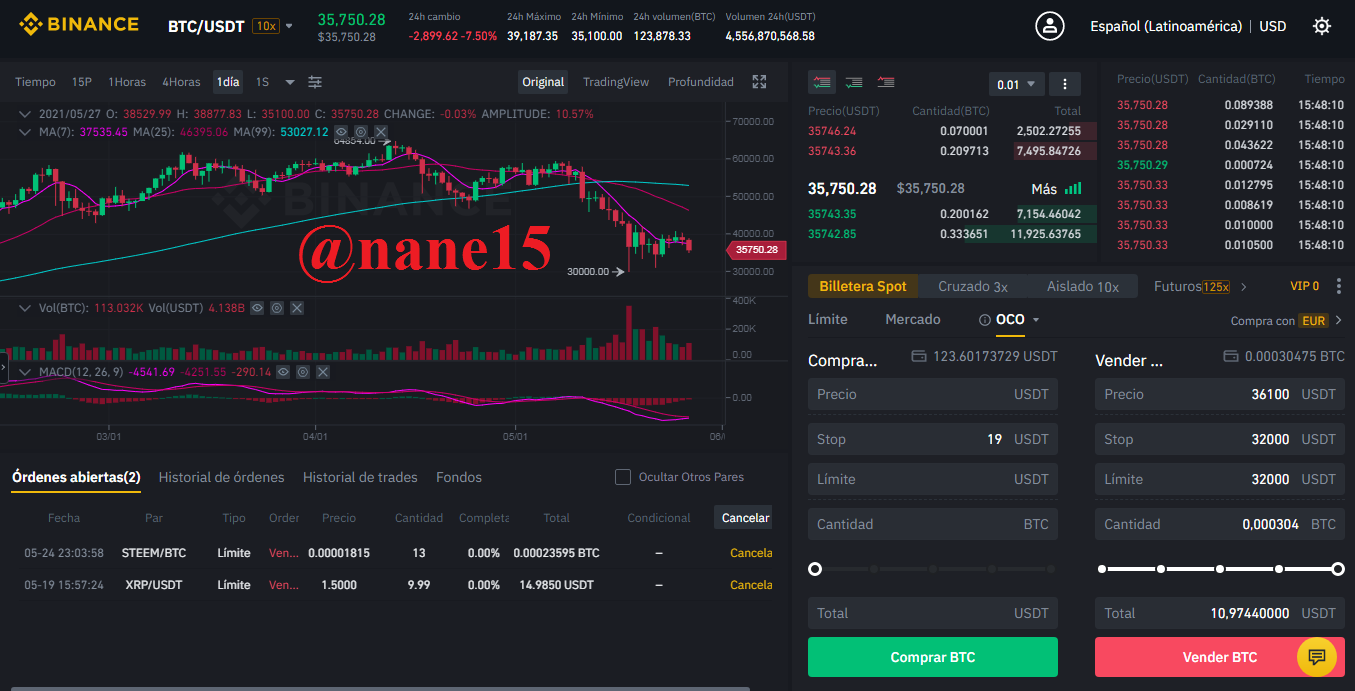
Task: Click Cancelar all orders button
Action: coord(745,518)
